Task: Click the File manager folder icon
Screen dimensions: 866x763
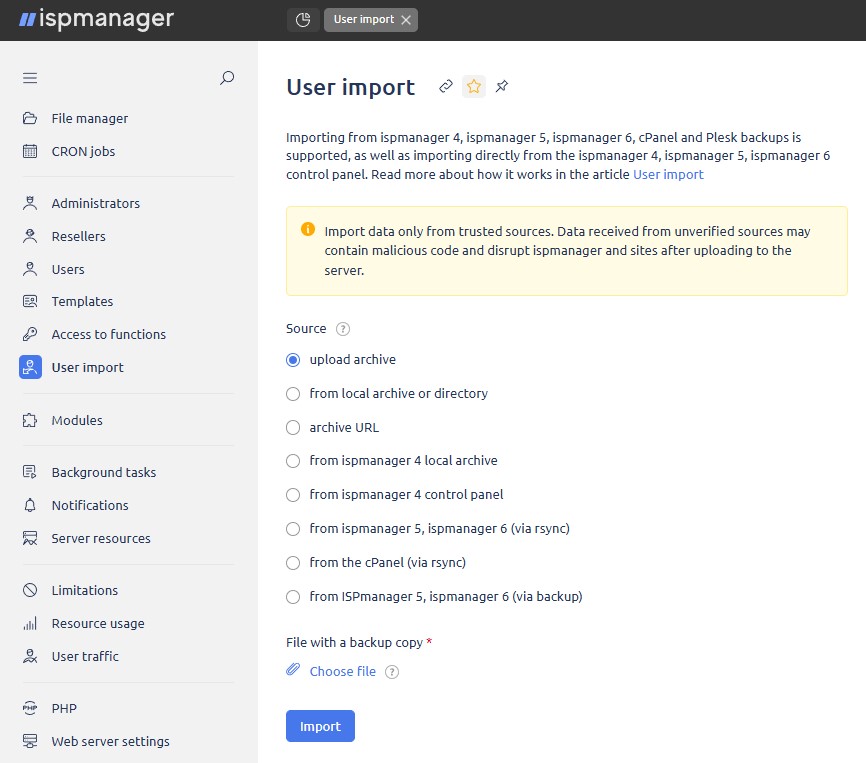Action: tap(30, 118)
